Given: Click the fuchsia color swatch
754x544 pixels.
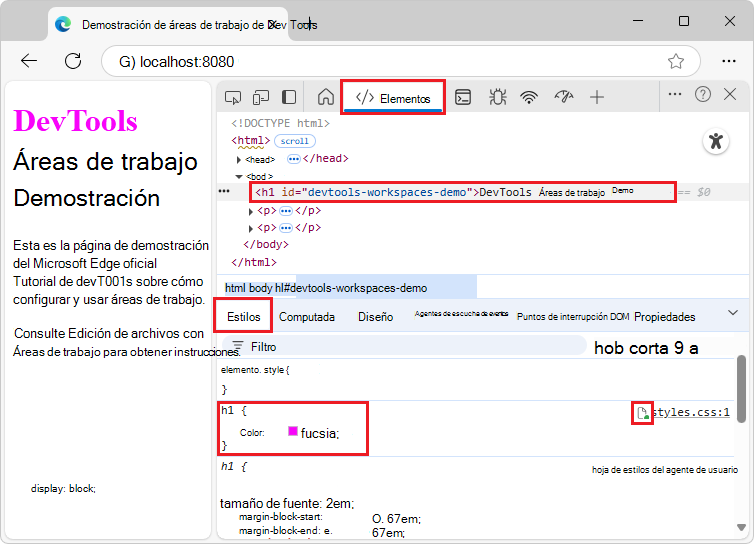Looking at the screenshot, I should pos(292,431).
